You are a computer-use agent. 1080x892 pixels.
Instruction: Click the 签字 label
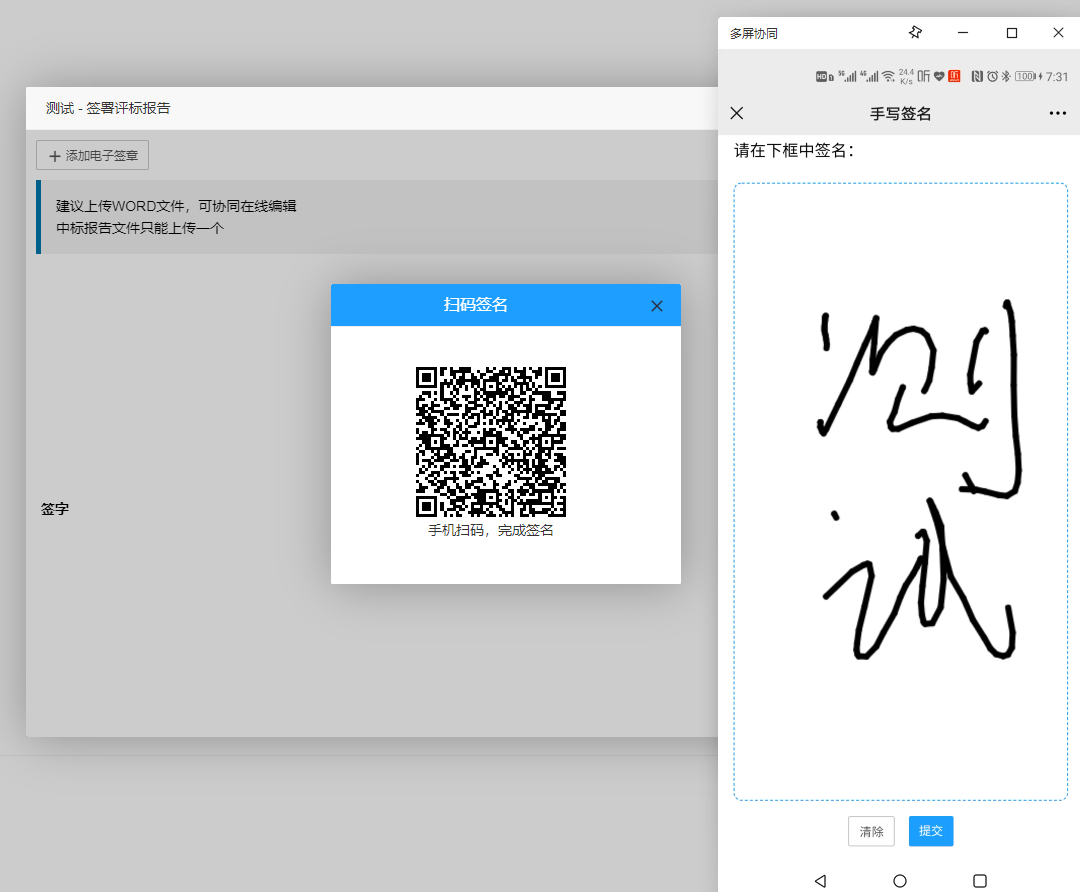coord(54,509)
